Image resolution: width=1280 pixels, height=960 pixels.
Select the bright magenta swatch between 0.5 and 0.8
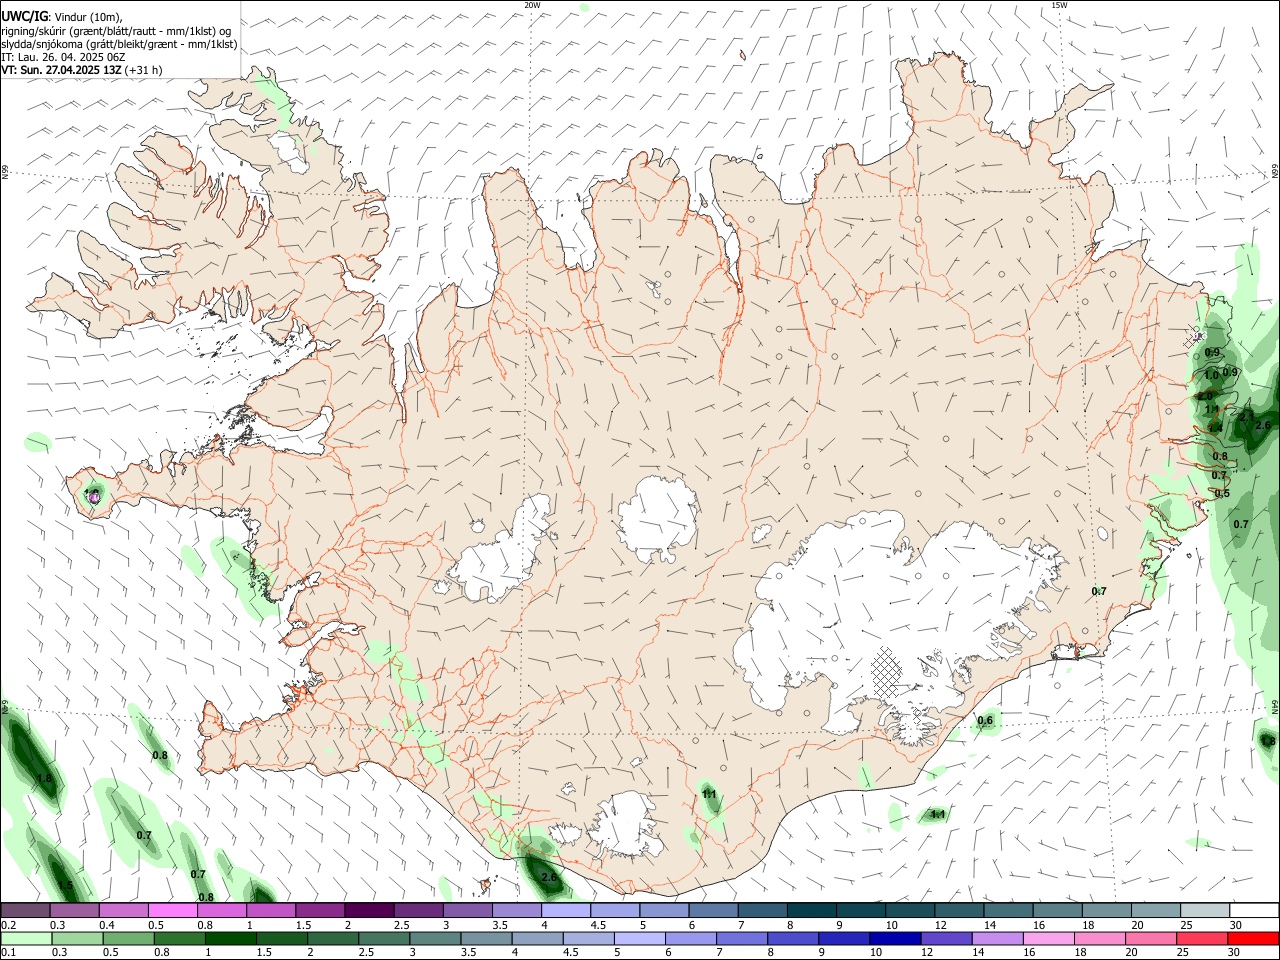[x=173, y=910]
